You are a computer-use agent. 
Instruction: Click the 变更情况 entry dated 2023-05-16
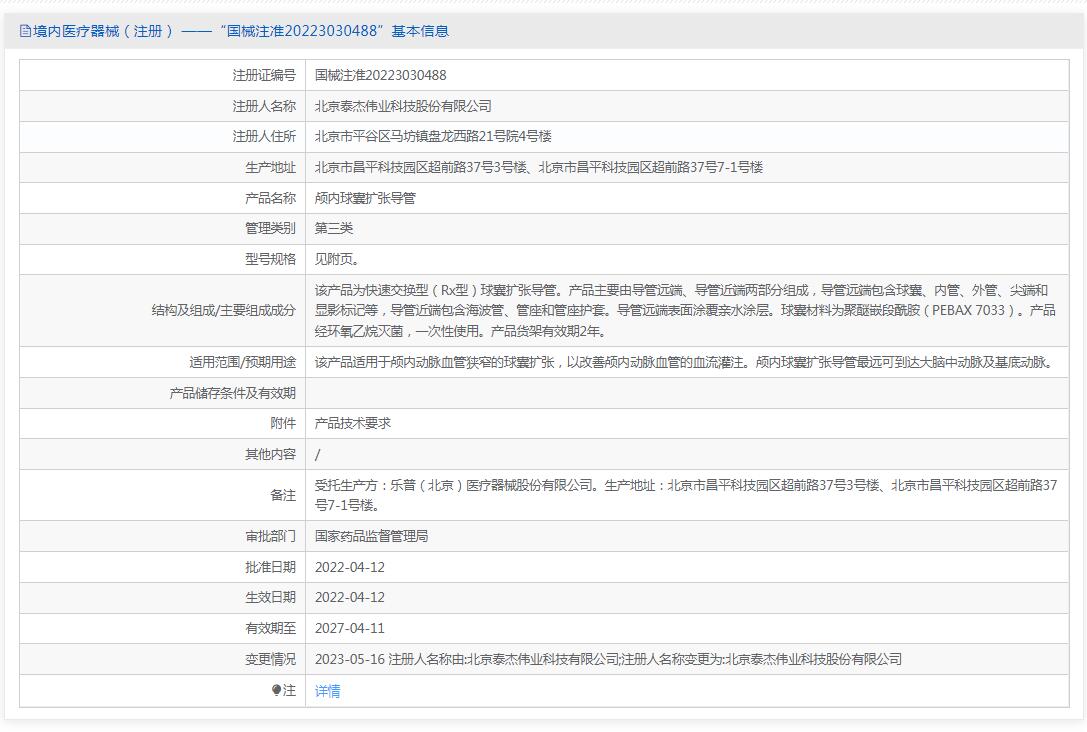point(608,659)
